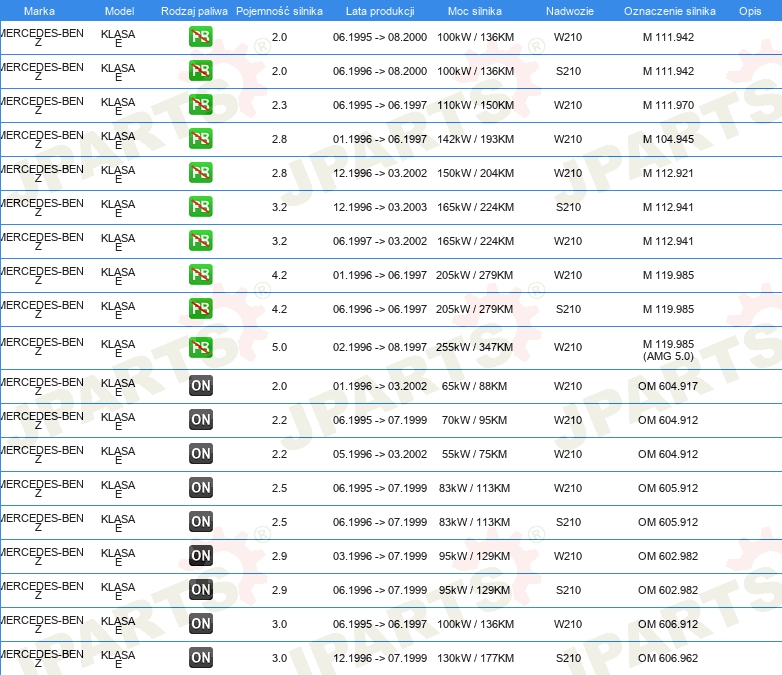782x675 pixels.
Task: Click the engine capacity 5.0 cell
Action: (279, 347)
